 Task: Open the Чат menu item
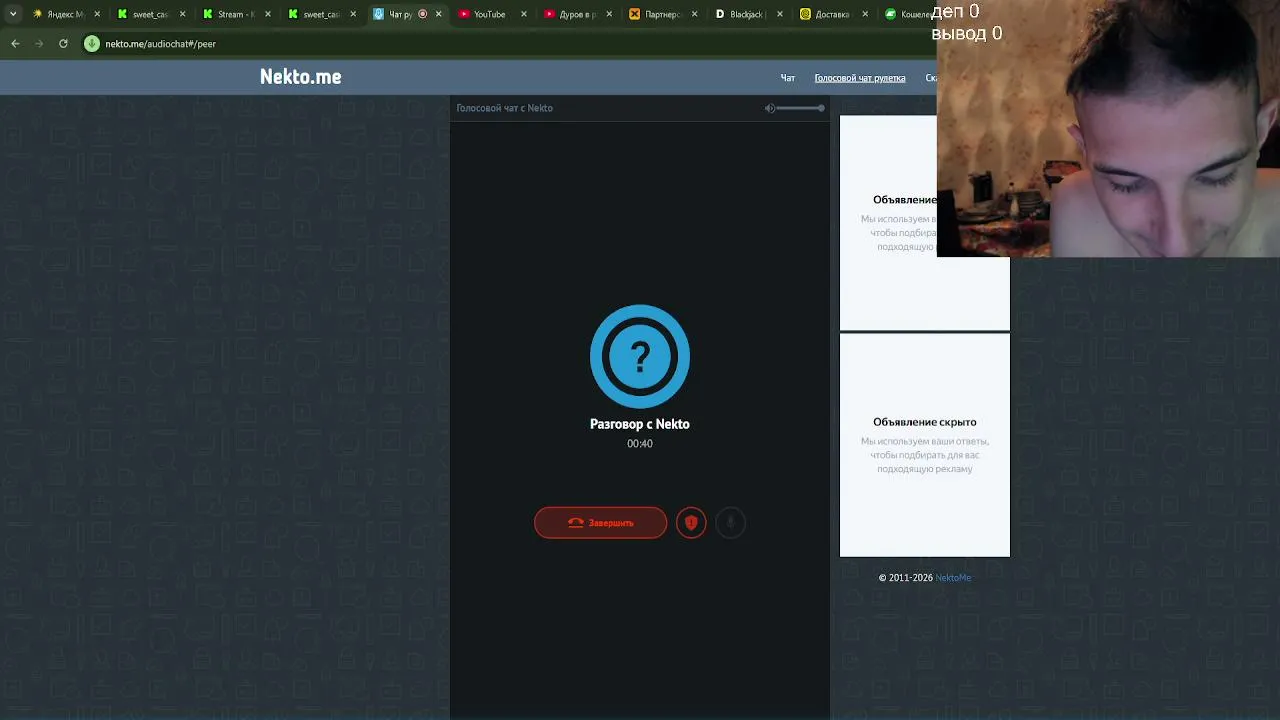(x=788, y=78)
